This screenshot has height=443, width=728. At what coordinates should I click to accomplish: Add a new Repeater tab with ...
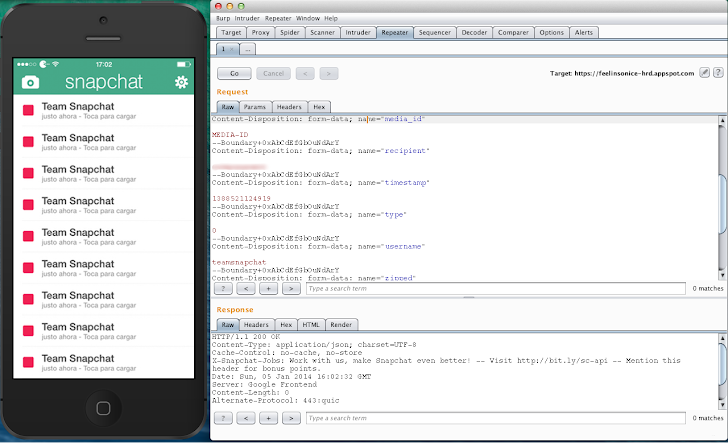(x=248, y=49)
